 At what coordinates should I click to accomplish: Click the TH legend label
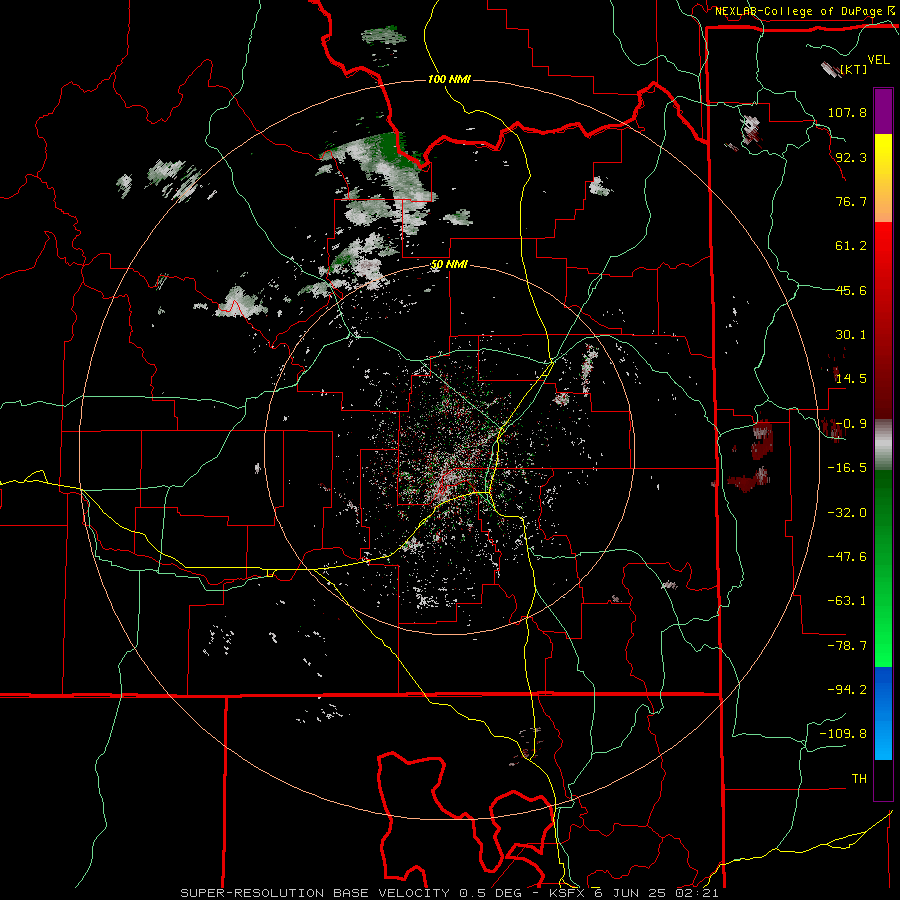(x=859, y=779)
